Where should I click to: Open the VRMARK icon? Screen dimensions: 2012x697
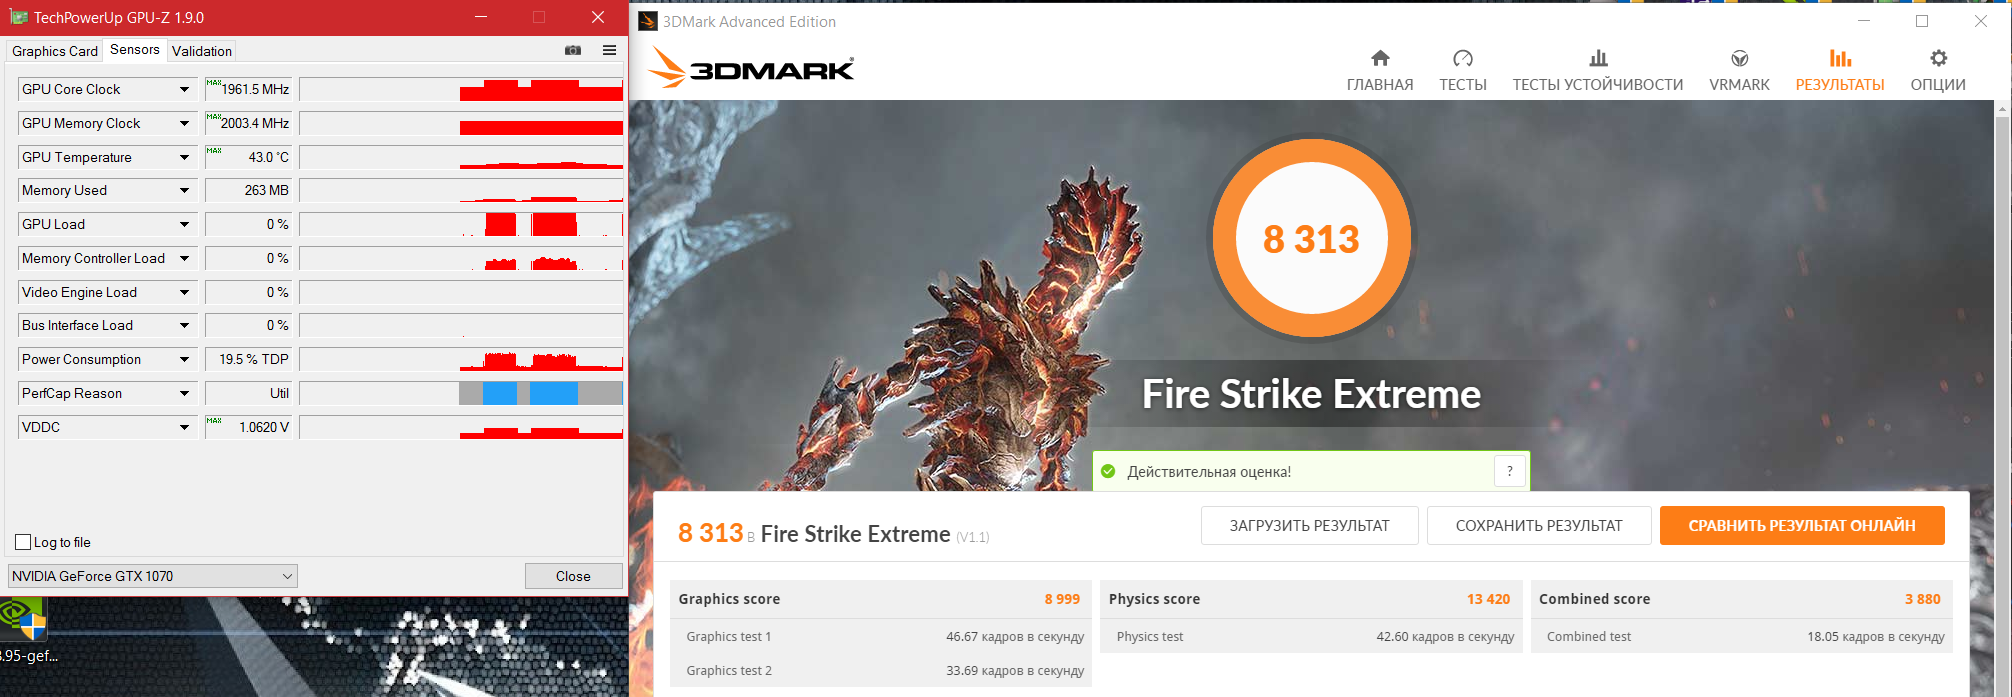(x=1740, y=58)
